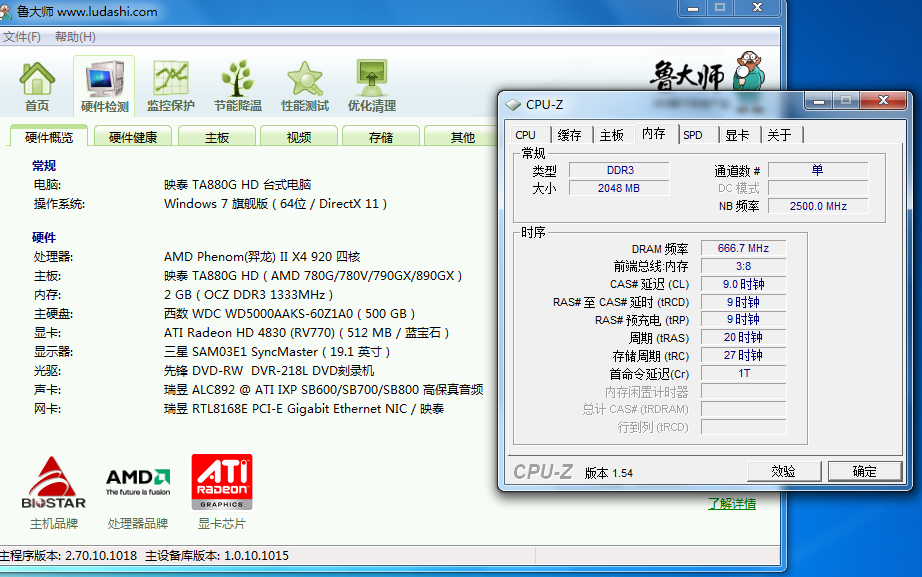Click the CPU-Z title bar icon
Screen dimensions: 922x577
click(513, 105)
